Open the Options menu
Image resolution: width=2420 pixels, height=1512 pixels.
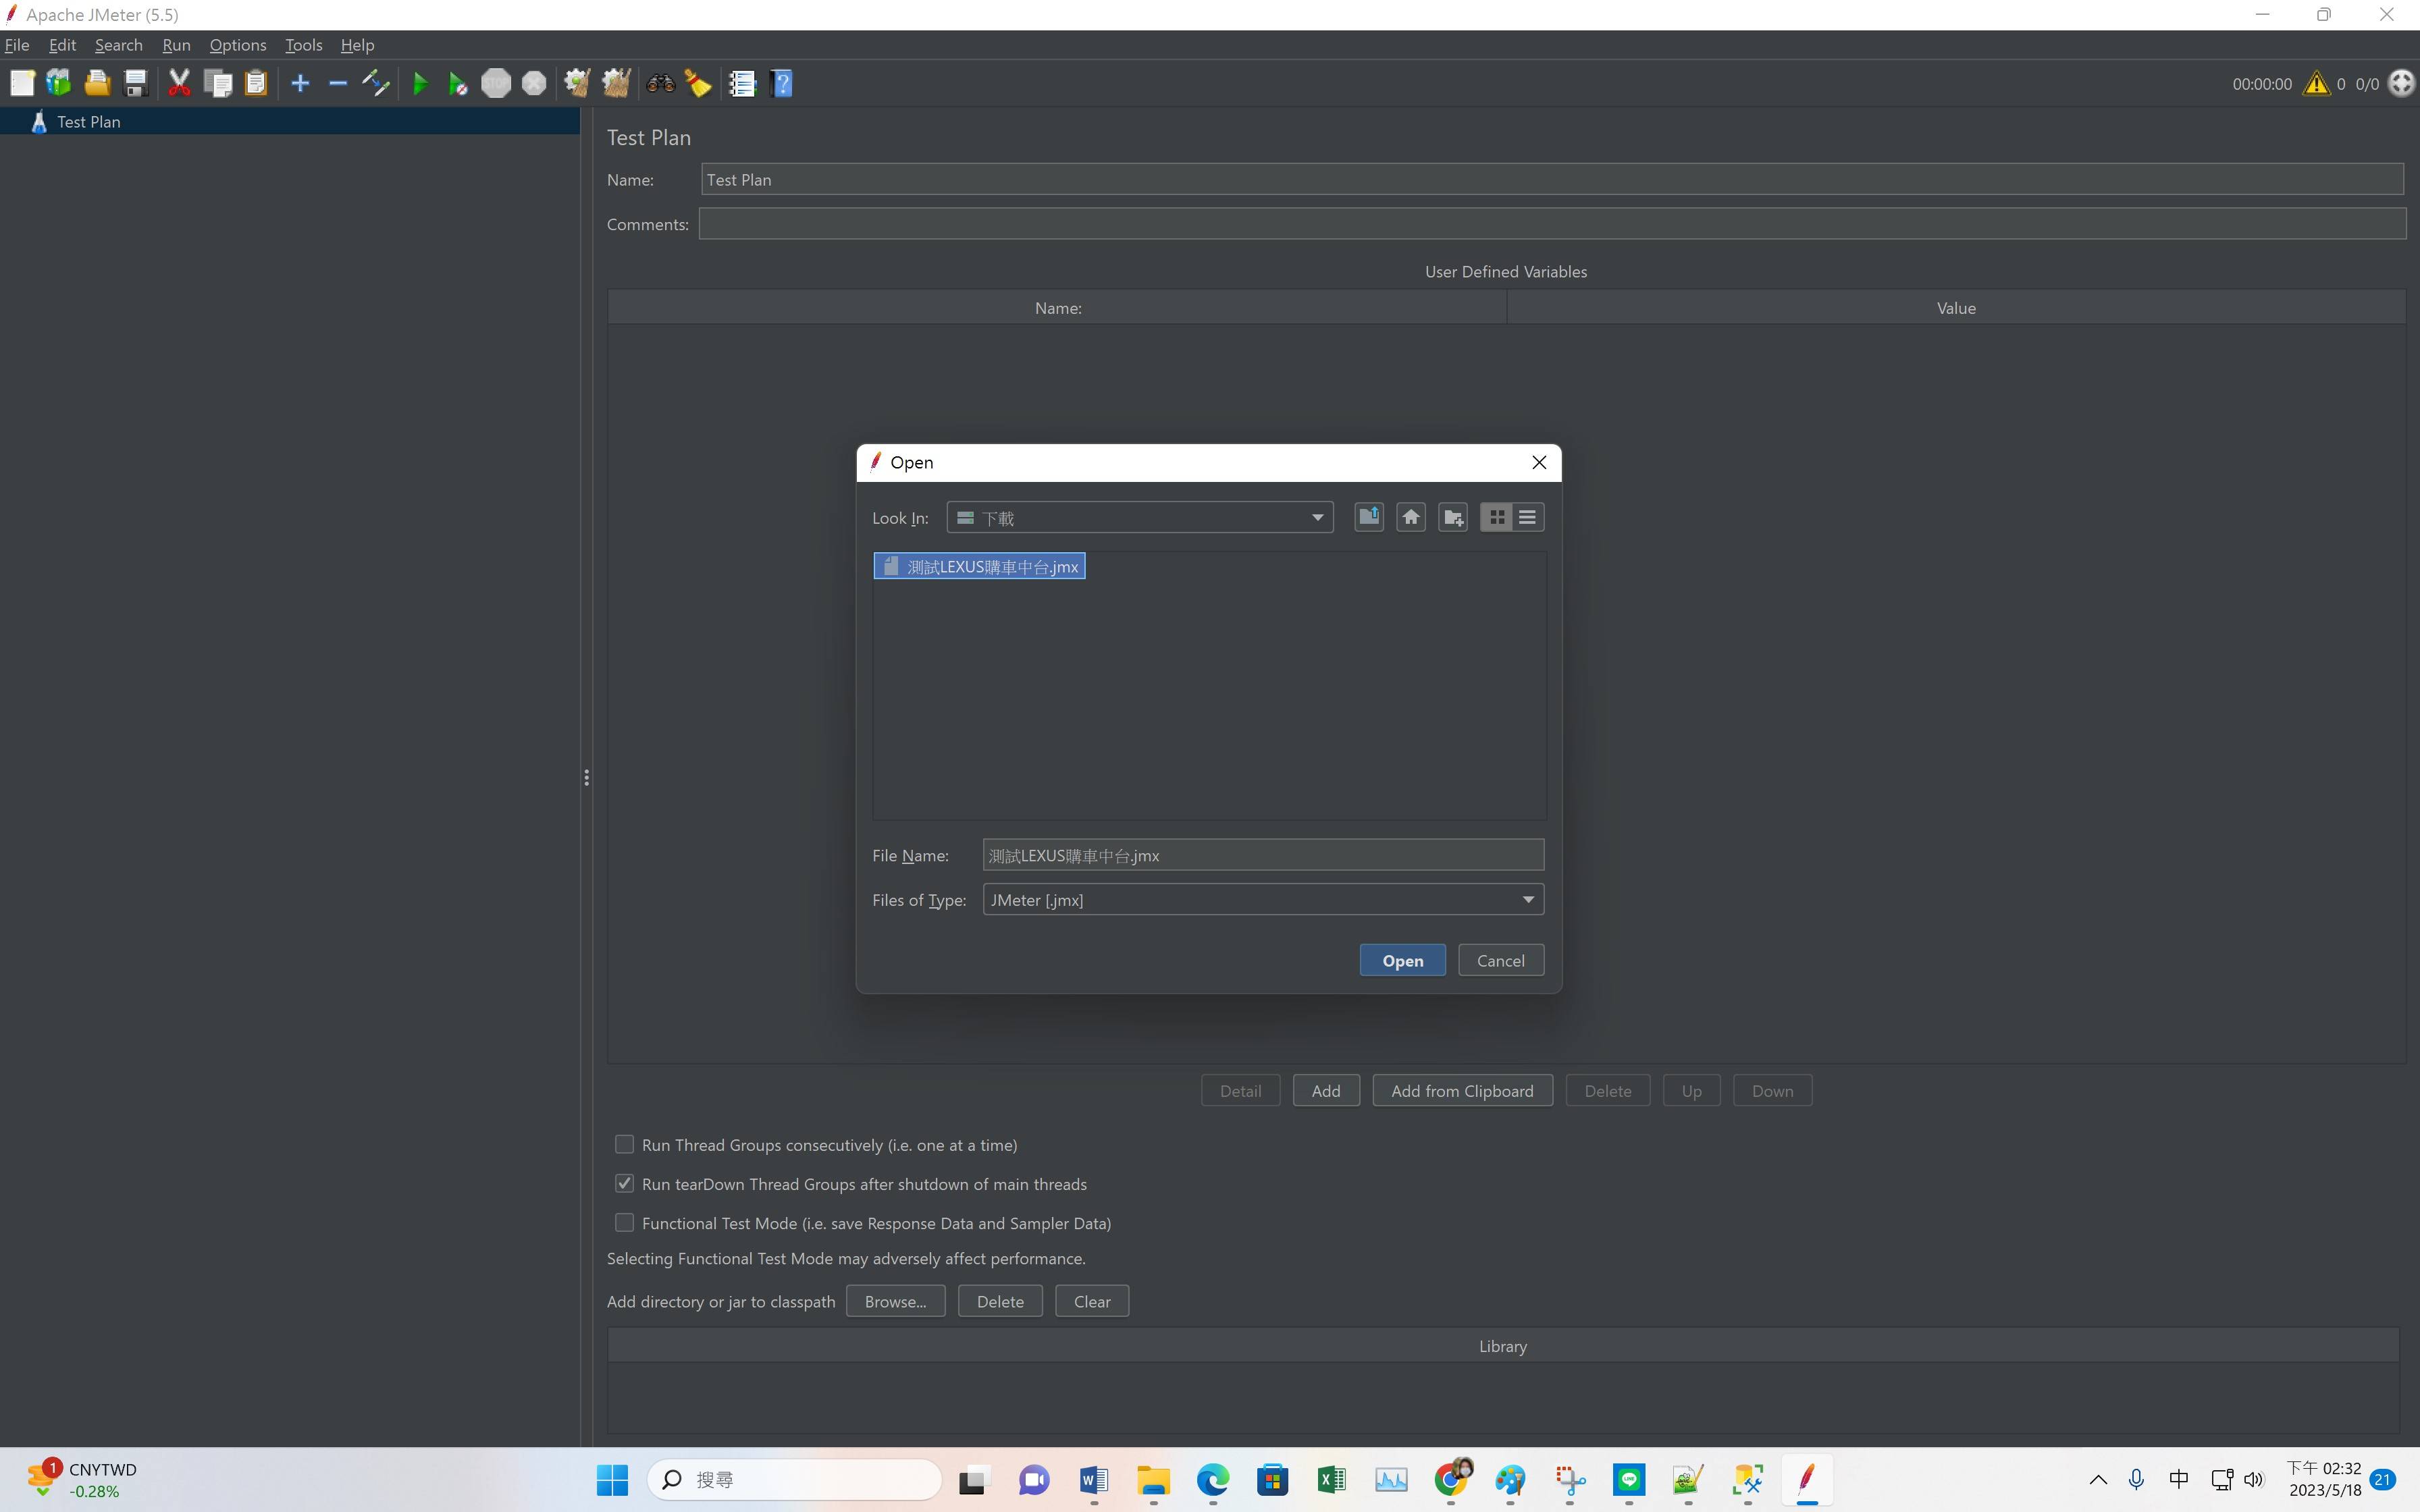(238, 45)
